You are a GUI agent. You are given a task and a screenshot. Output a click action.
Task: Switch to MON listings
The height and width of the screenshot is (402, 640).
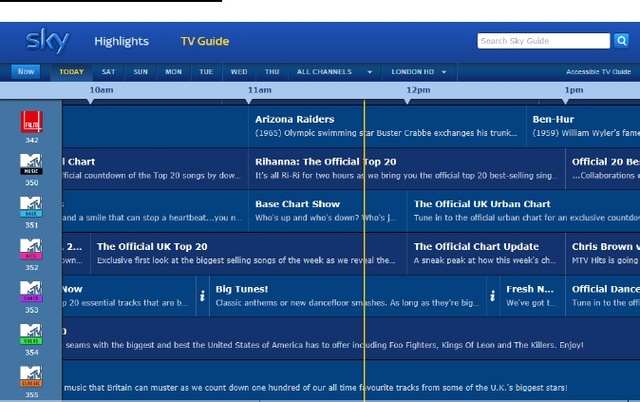tap(173, 72)
